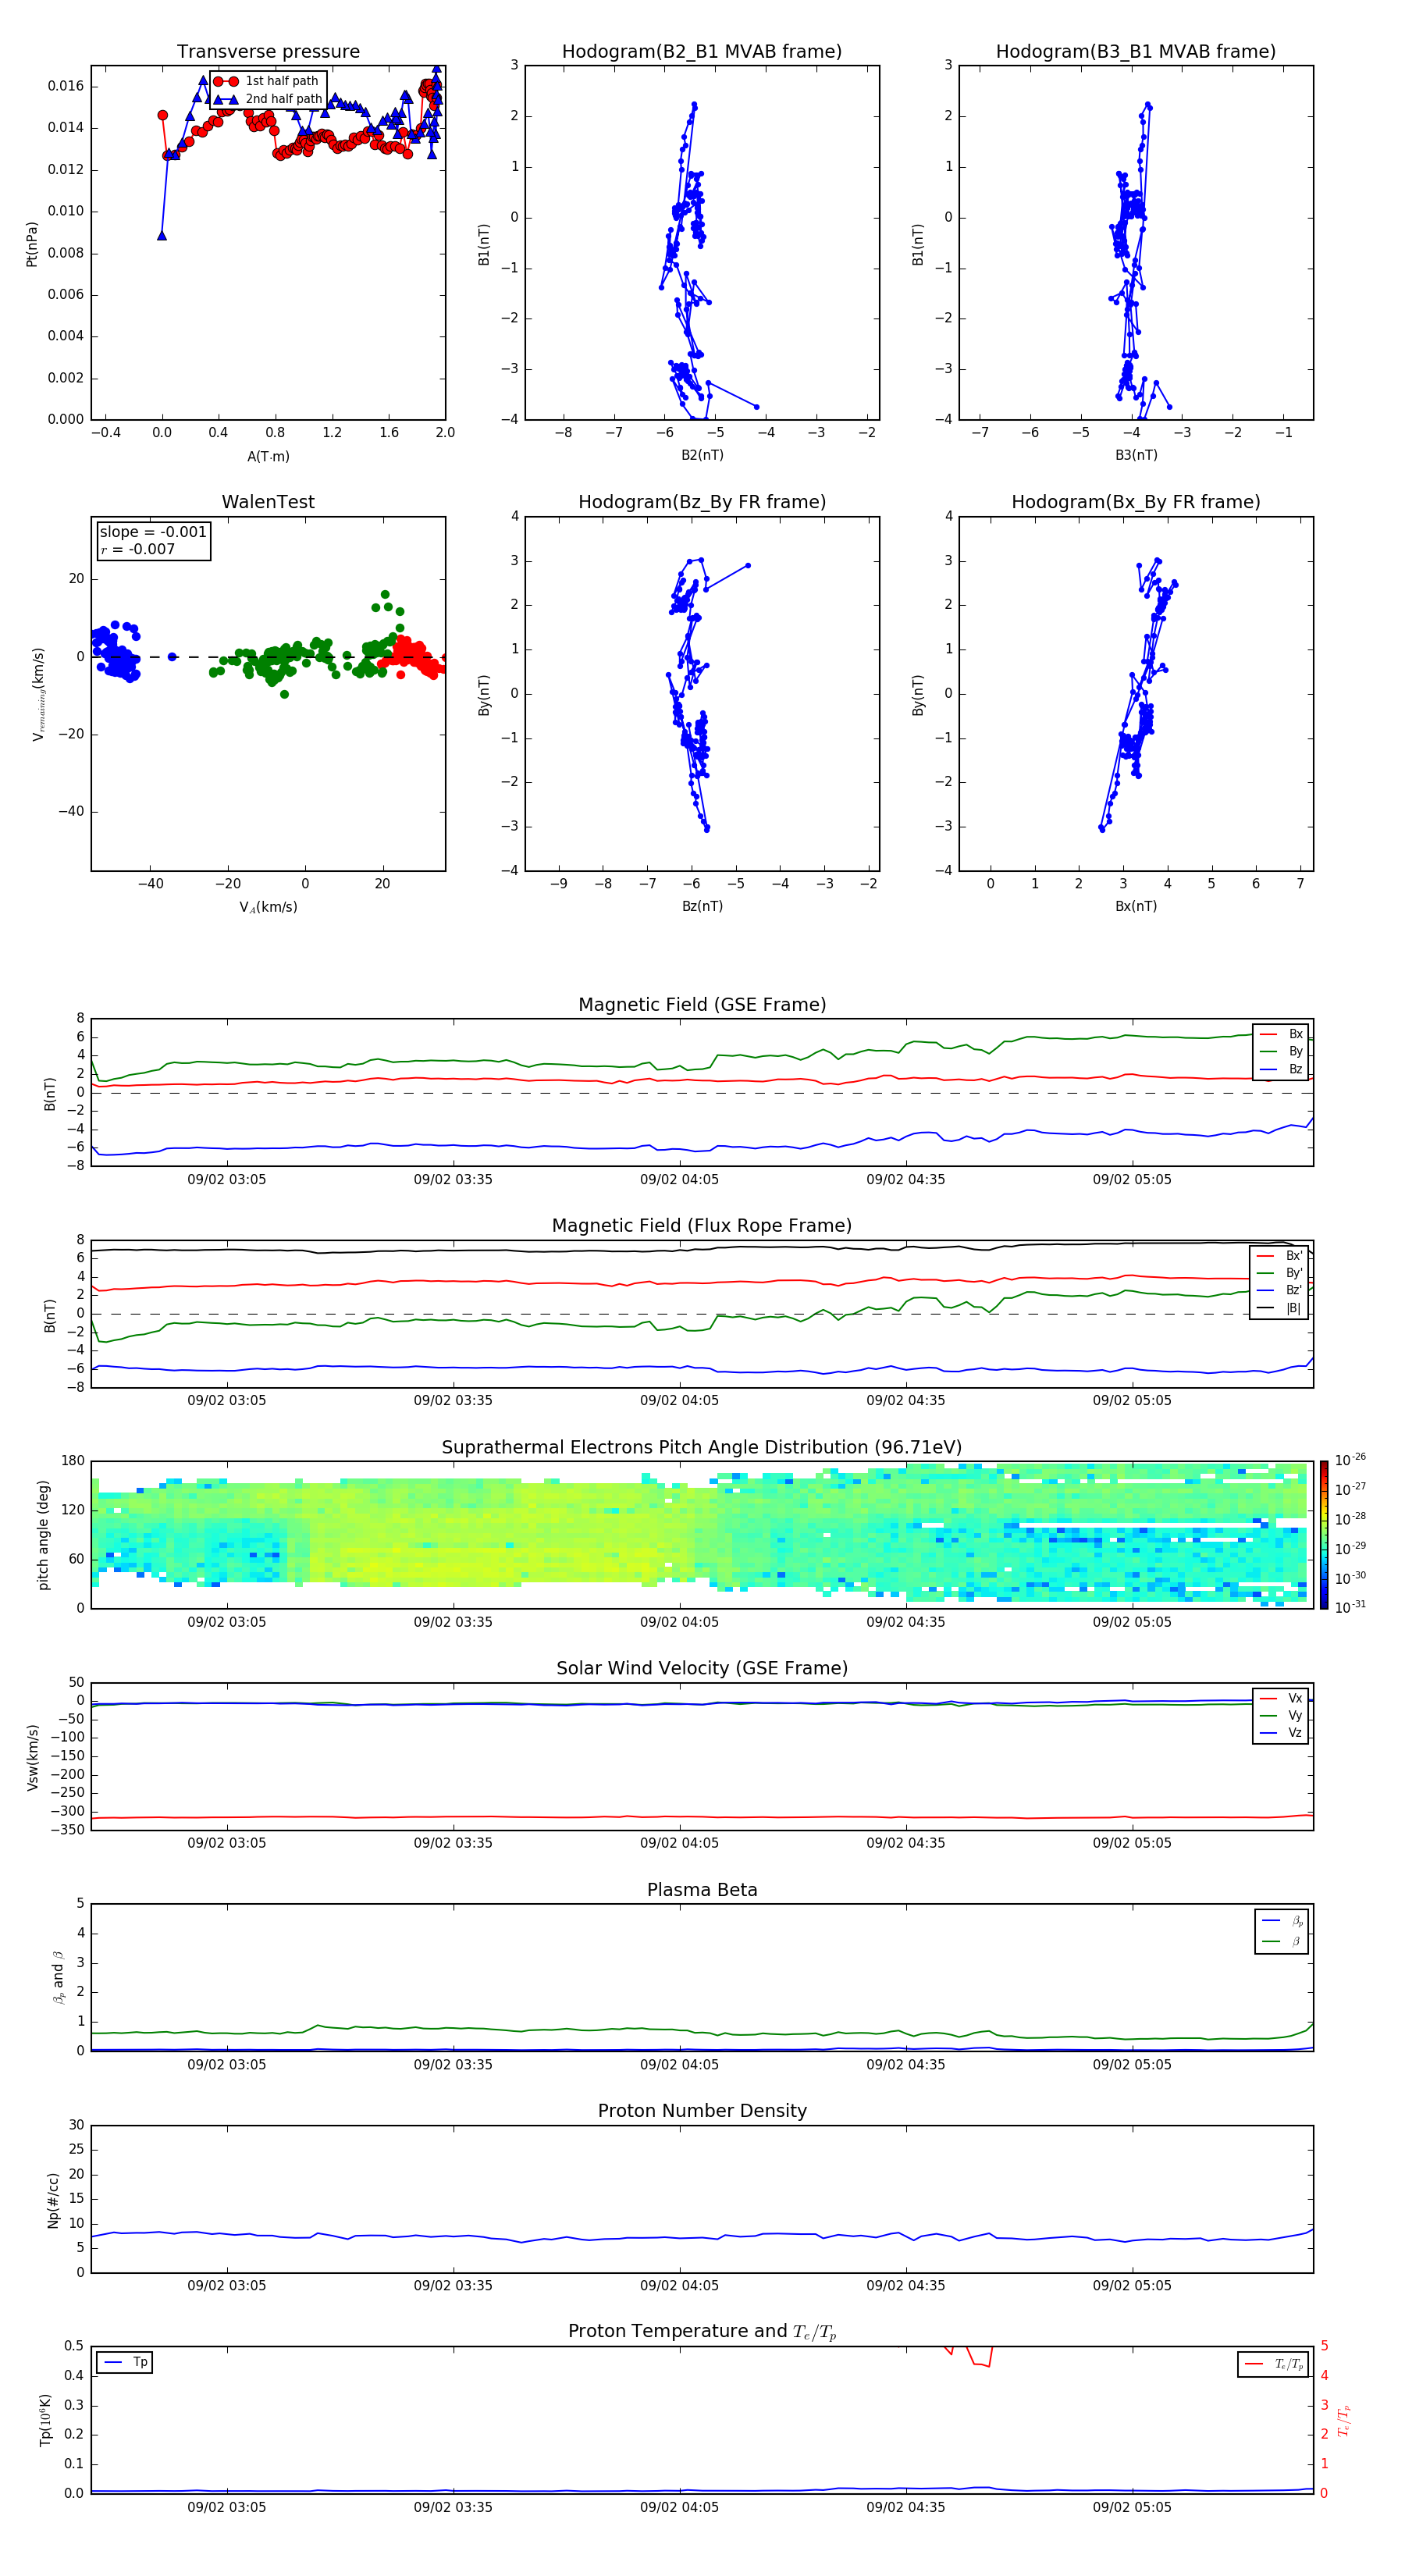Click the 'Plasma Beta' panel title
The width and height of the screenshot is (1405, 2576).
pos(702,1890)
